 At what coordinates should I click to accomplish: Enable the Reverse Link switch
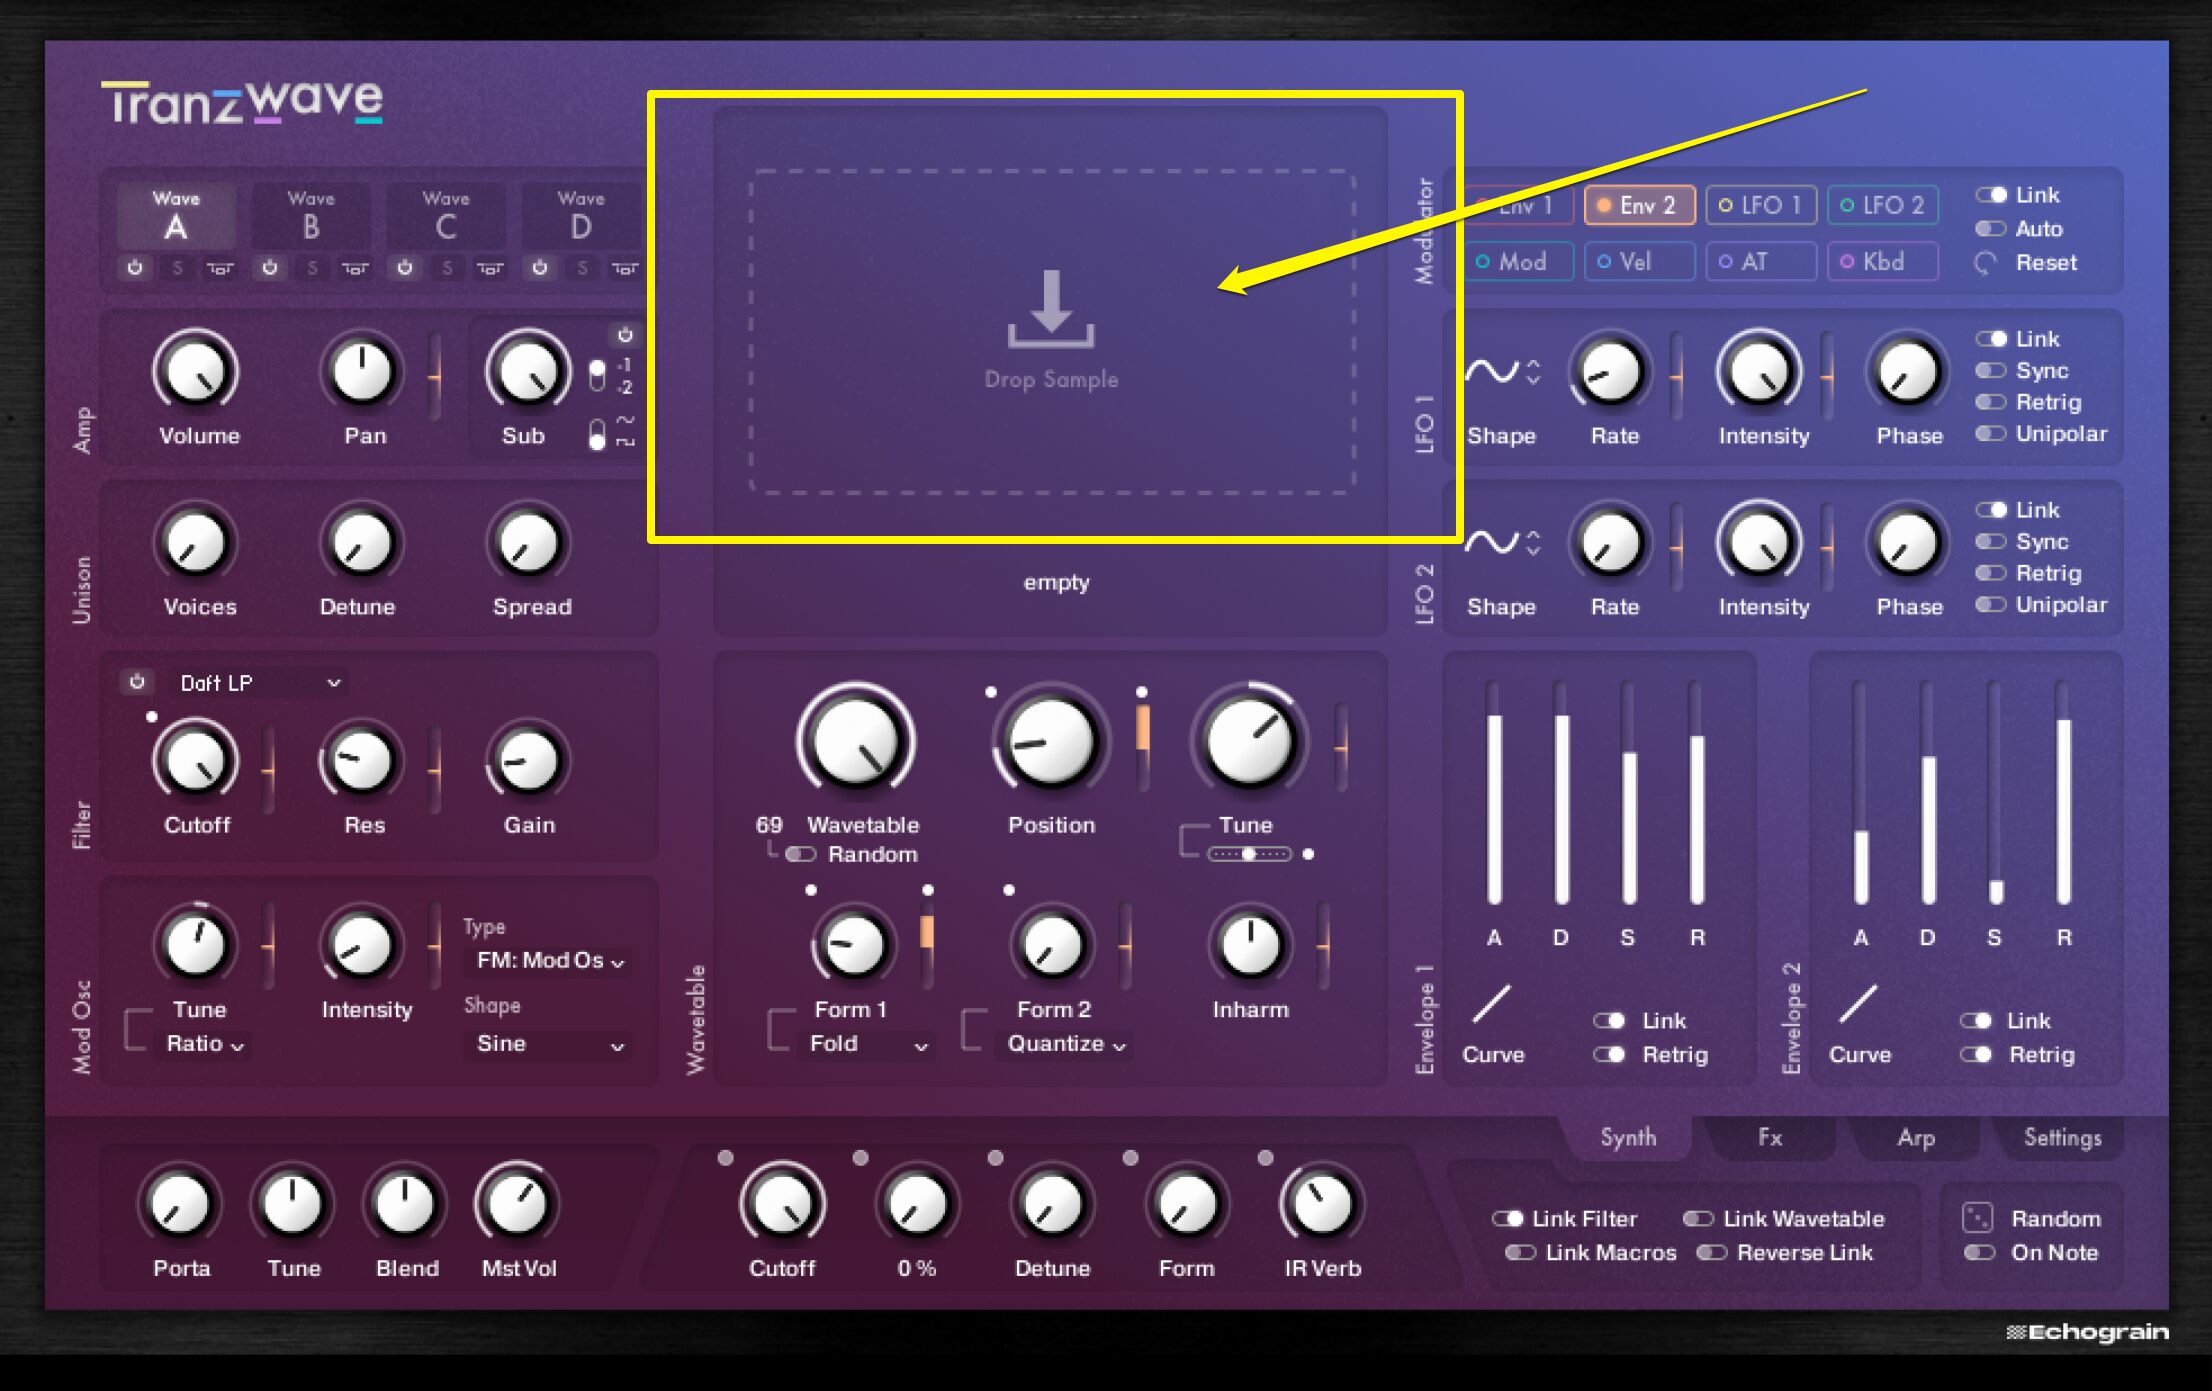1712,1252
